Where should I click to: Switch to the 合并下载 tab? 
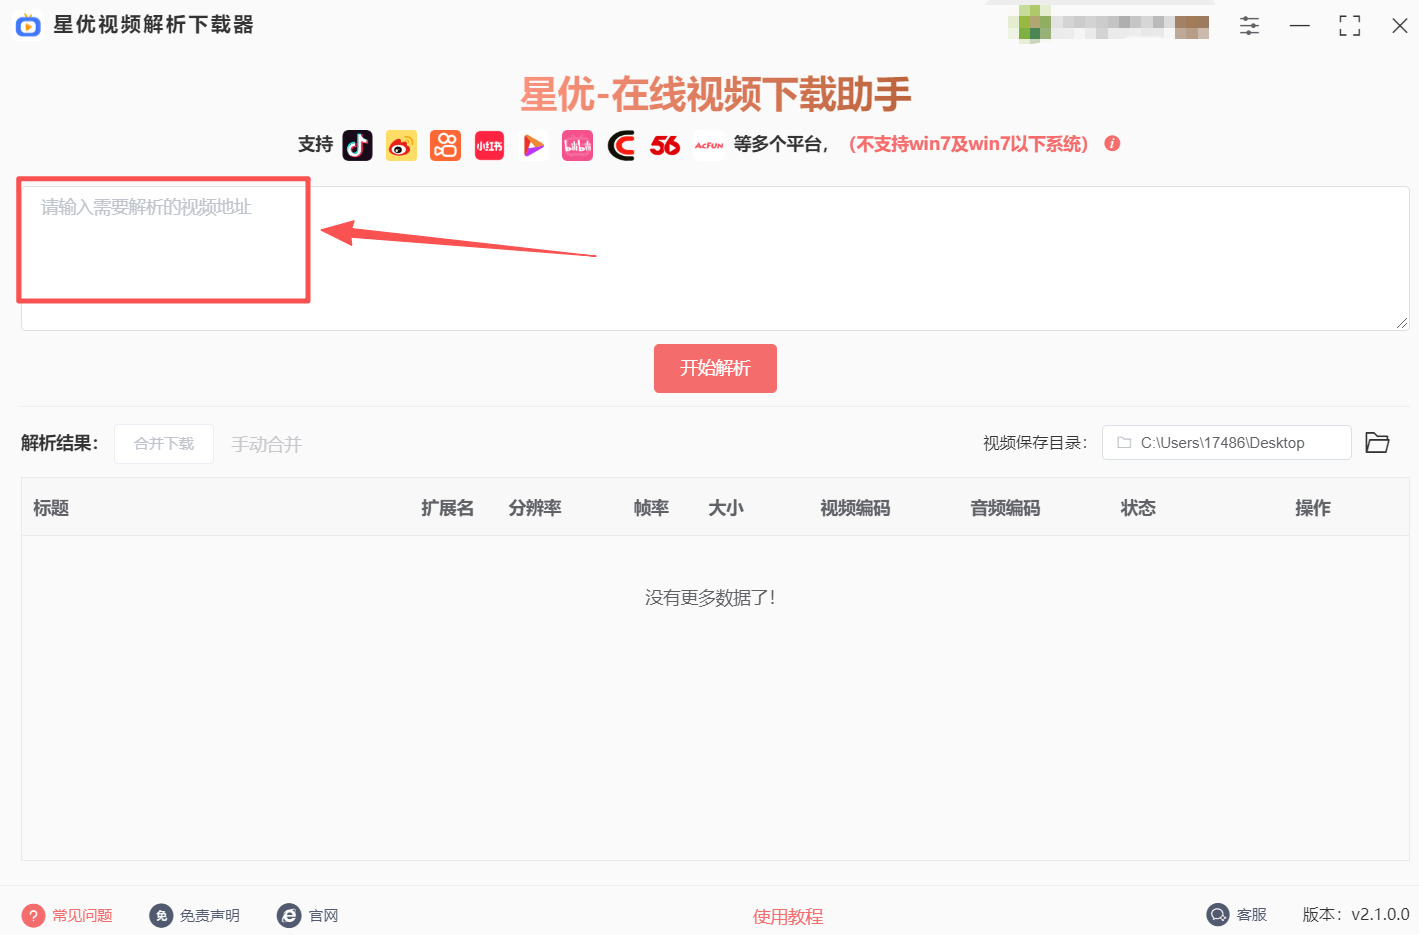click(x=163, y=443)
